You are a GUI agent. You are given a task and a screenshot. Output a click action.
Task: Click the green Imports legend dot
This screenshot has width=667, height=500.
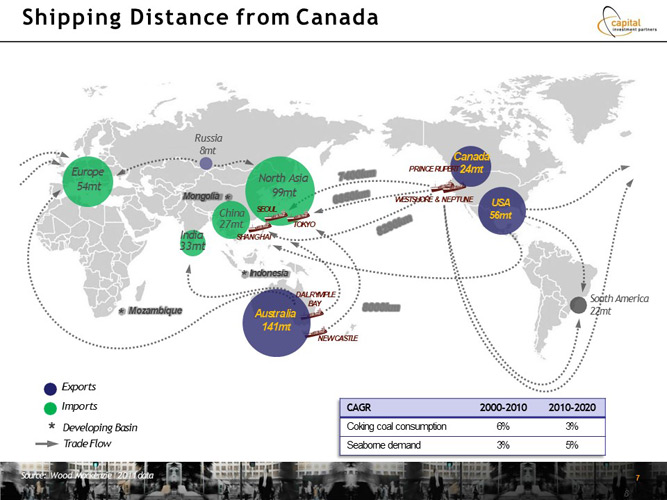(50, 408)
